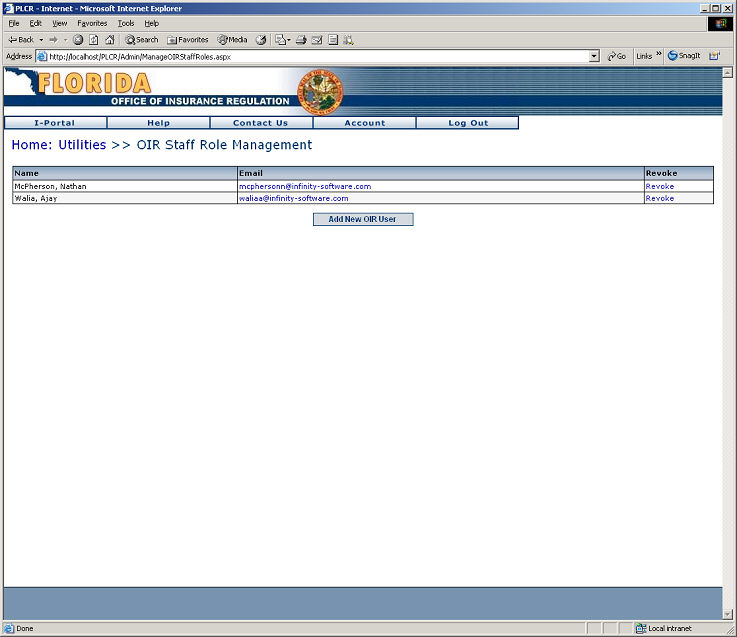Screen dimensions: 737x637
Task: Open email link waliaa@infinity-software.com
Action: (293, 198)
